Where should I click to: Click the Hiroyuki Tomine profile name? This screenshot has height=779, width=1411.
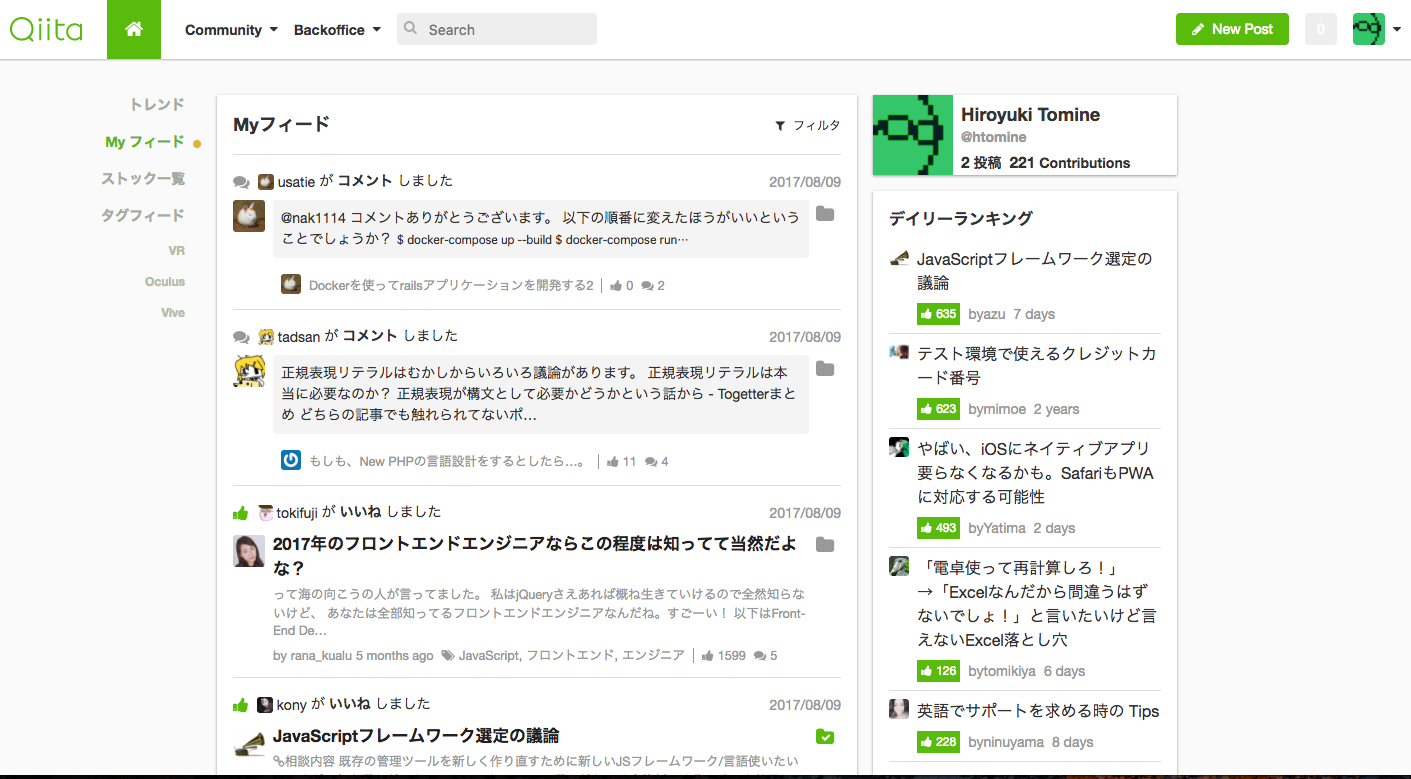tap(1030, 115)
